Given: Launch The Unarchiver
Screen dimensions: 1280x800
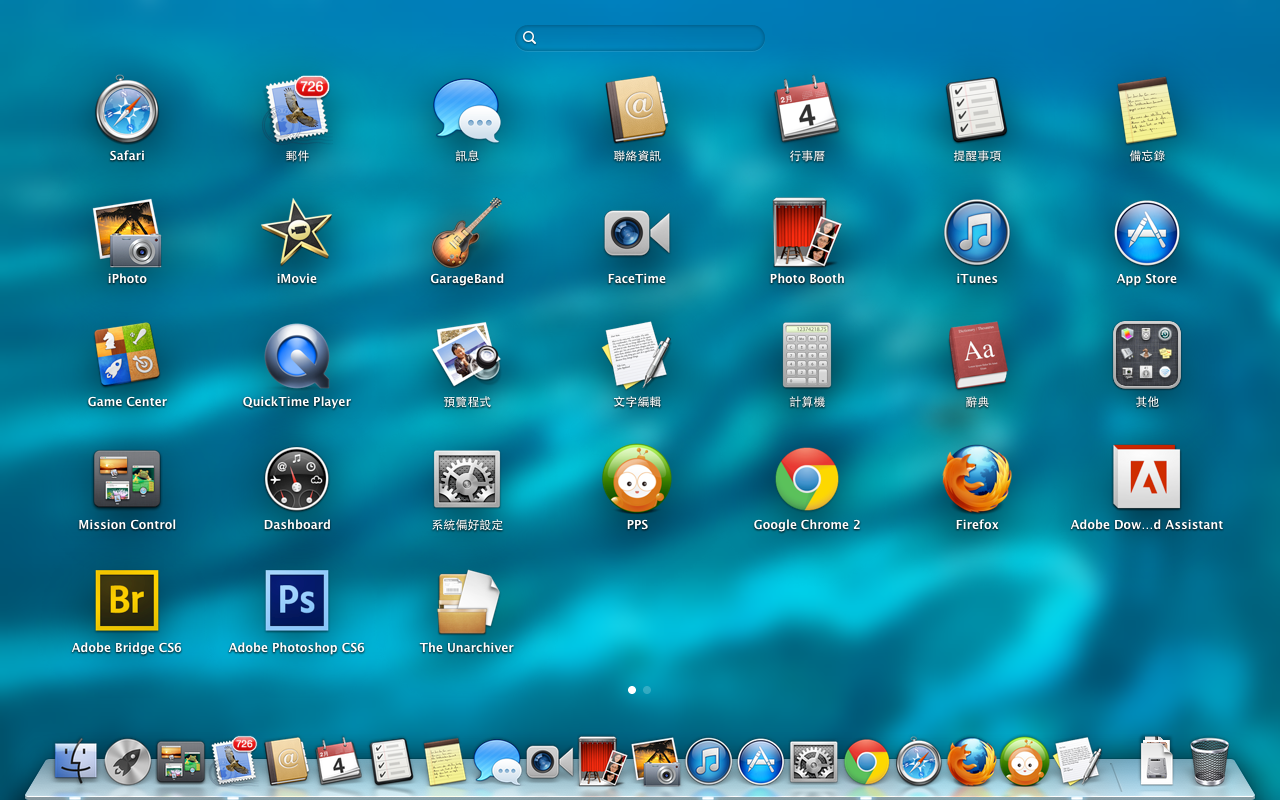Looking at the screenshot, I should 467,601.
